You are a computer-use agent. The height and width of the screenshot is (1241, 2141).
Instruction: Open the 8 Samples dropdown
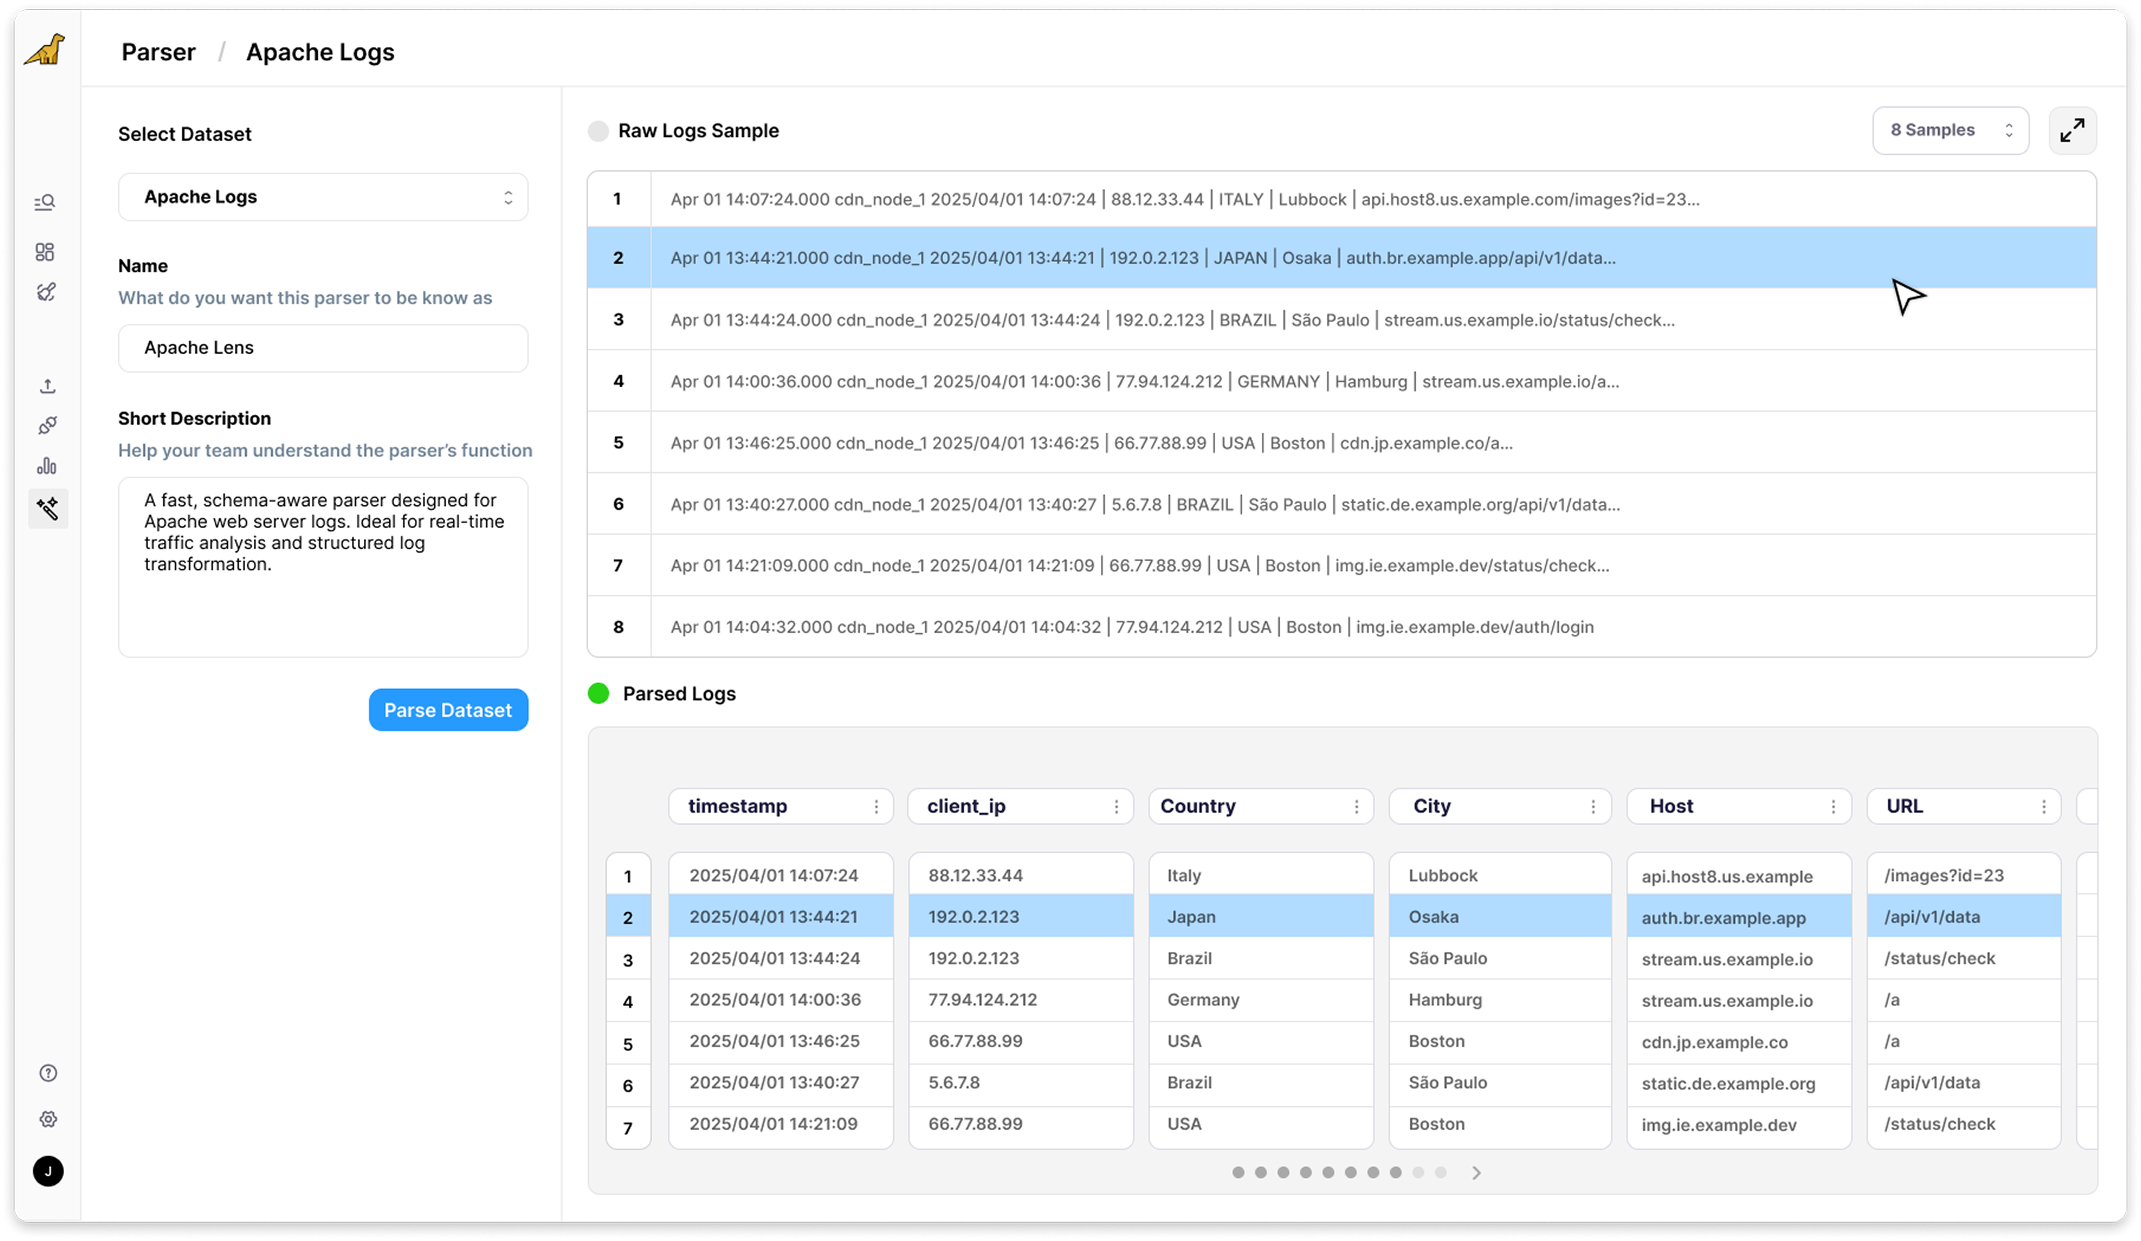[1950, 130]
